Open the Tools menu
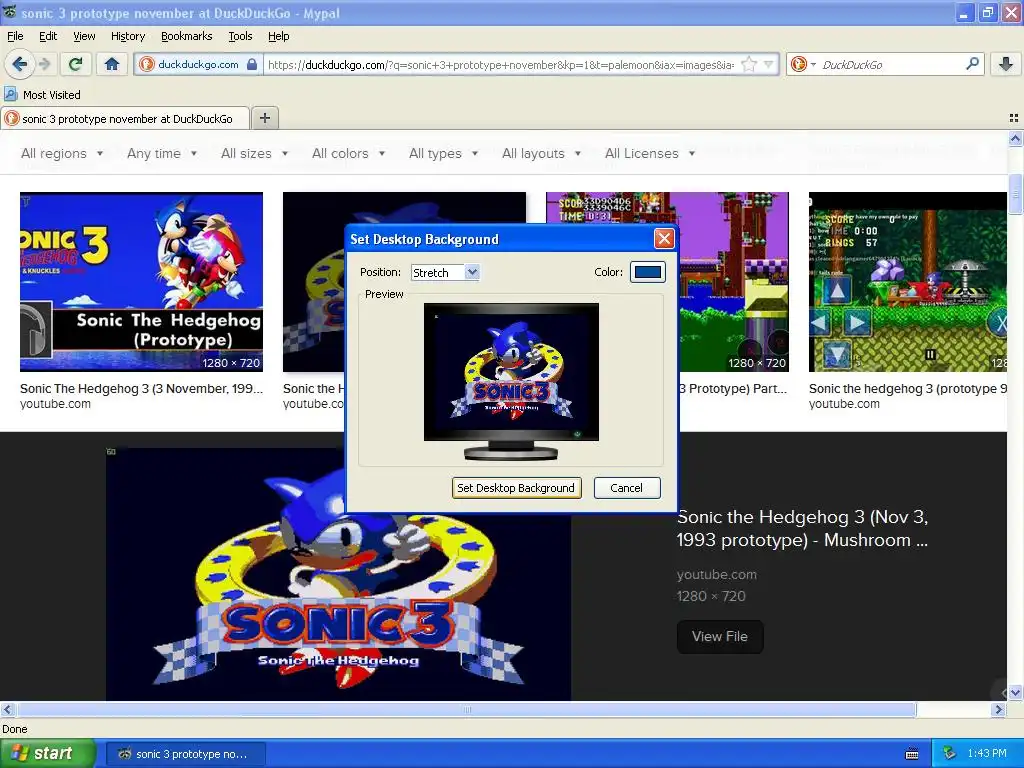The image size is (1024, 768). 240,37
